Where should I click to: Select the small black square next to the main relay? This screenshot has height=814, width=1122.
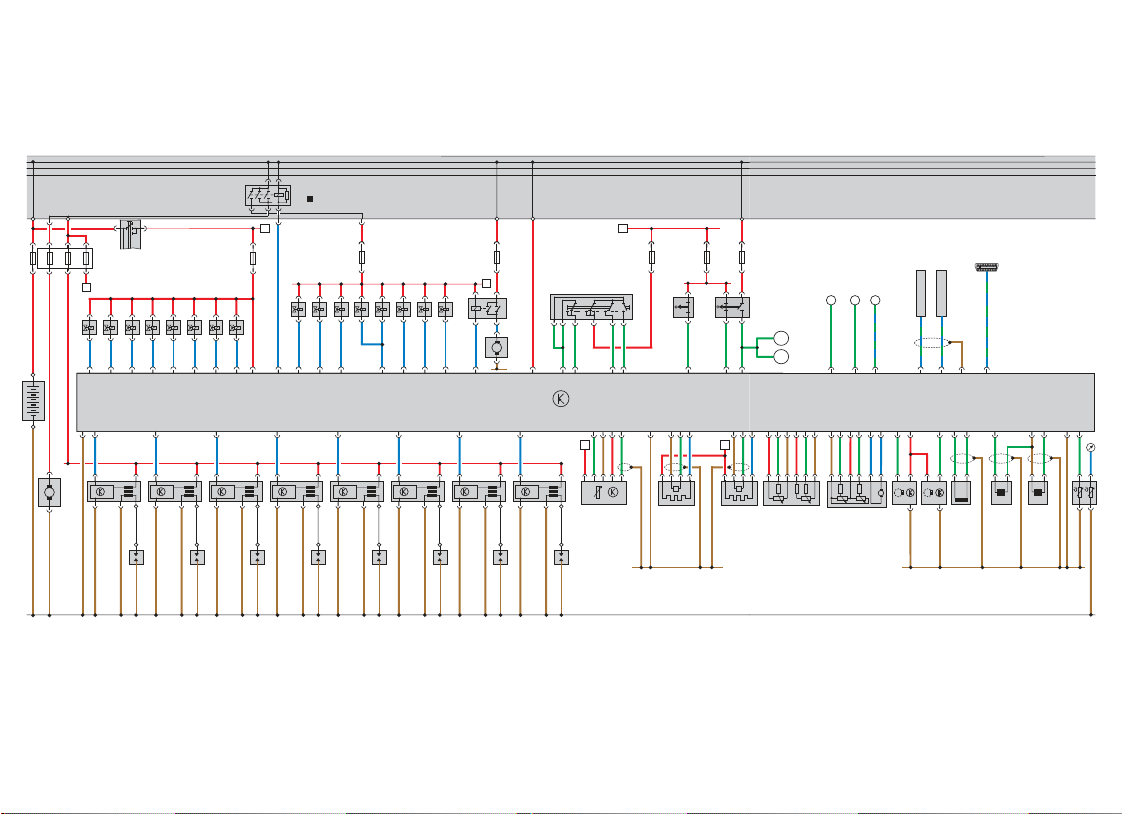310,199
